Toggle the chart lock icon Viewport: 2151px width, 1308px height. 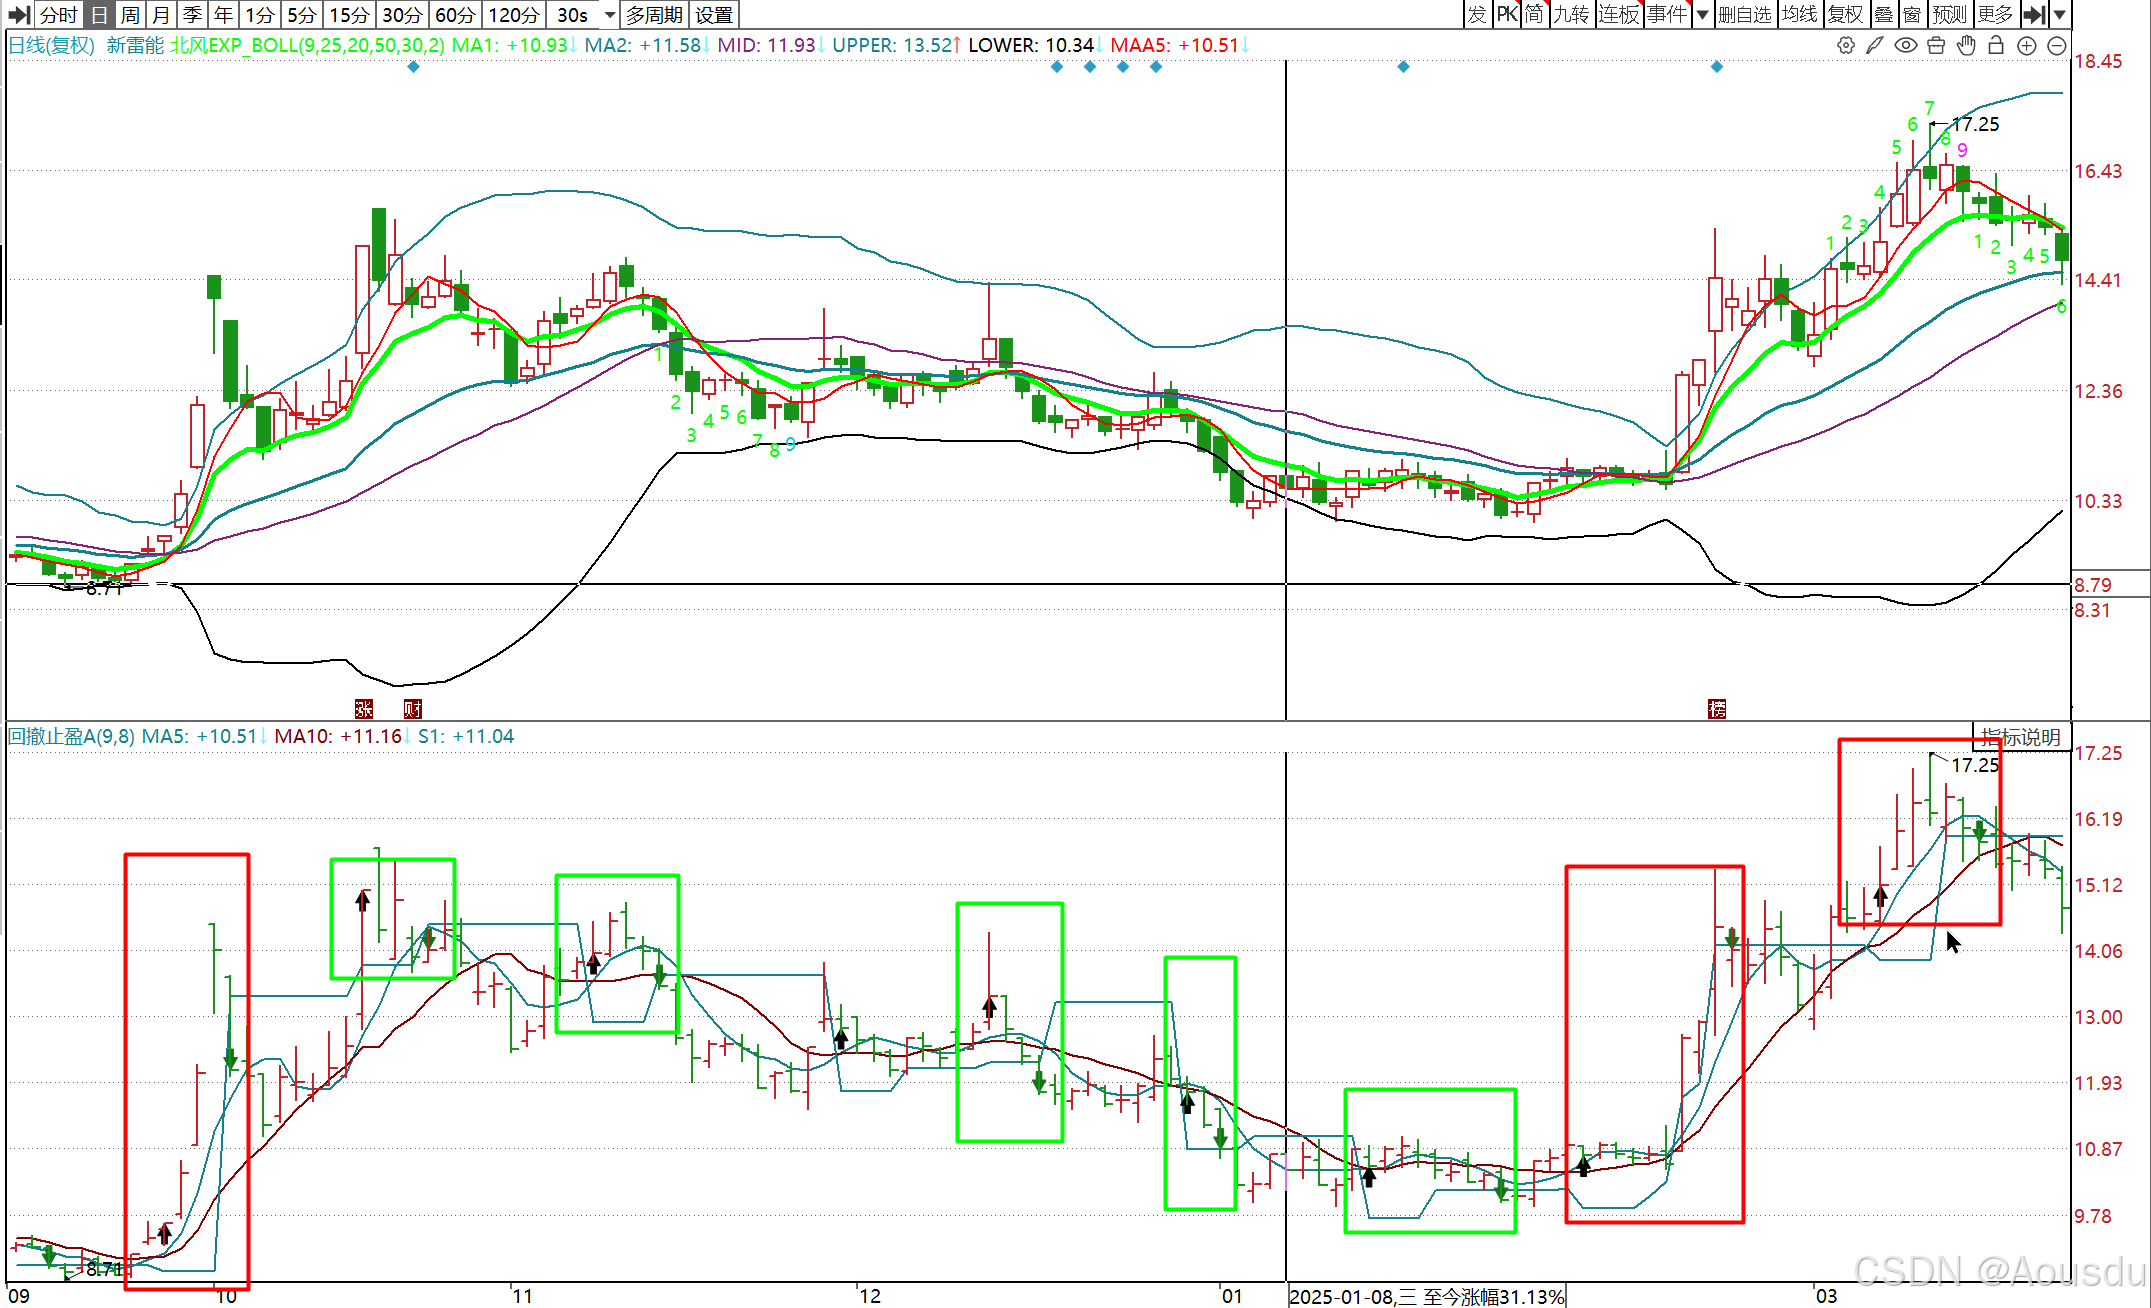pyautogui.click(x=1996, y=45)
